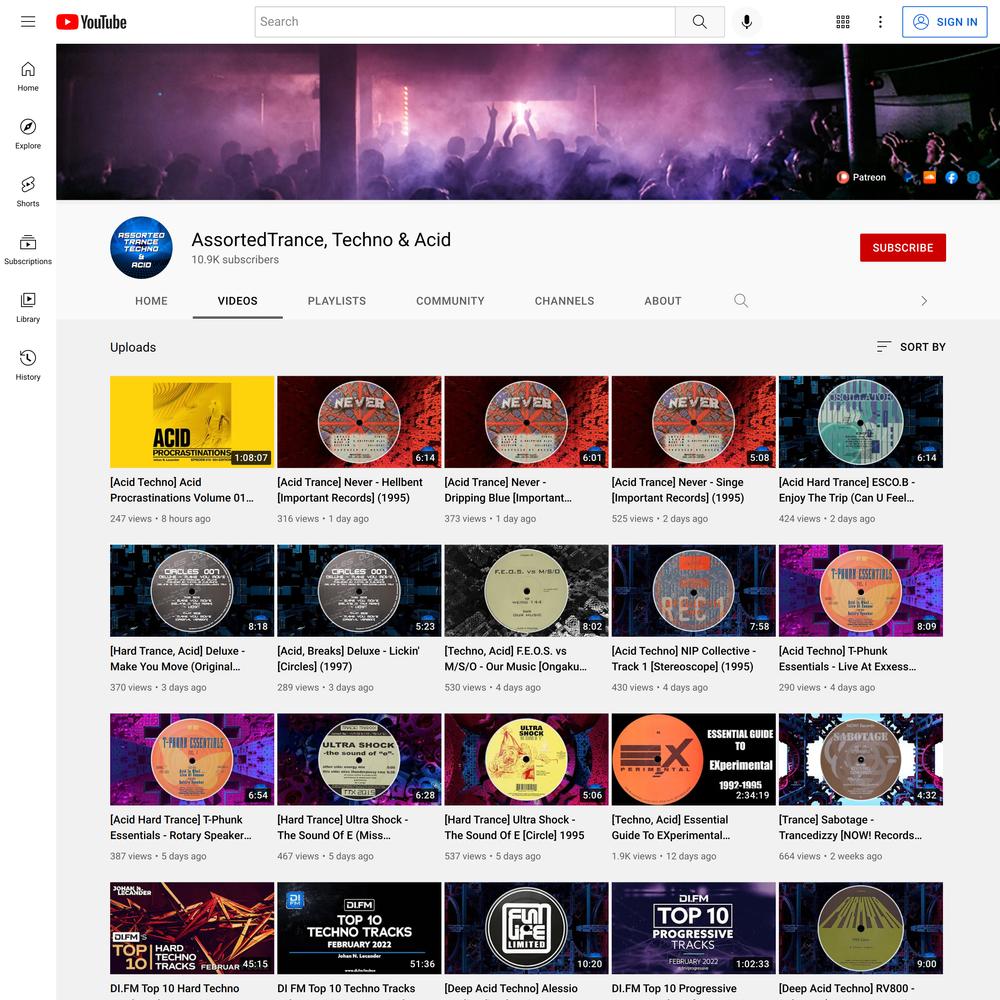Open the Acid Procrastinations Volume 01 title link

[182, 490]
